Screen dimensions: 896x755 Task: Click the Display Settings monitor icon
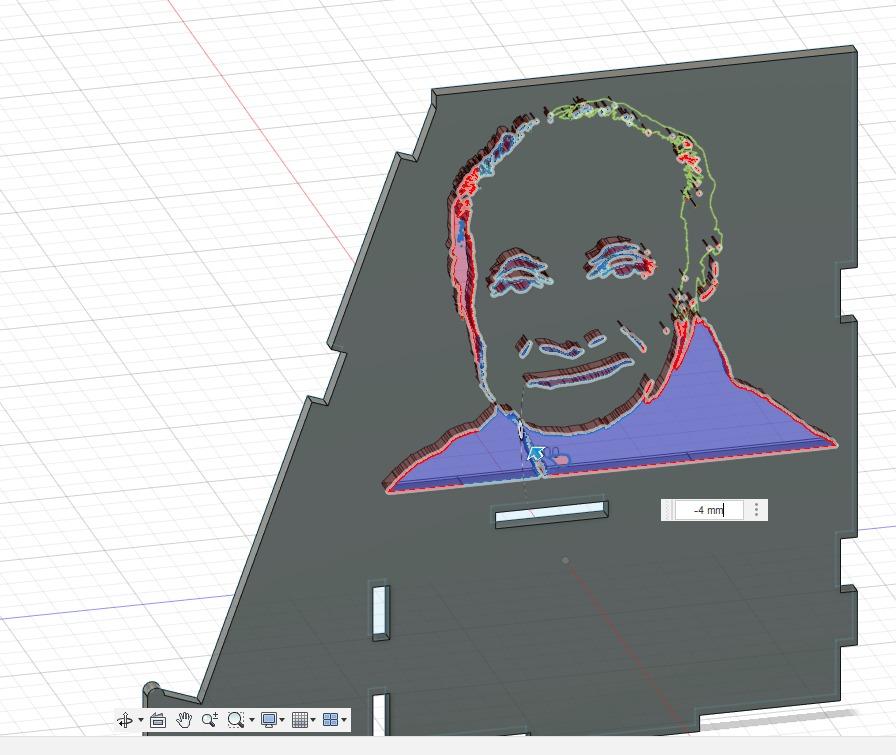point(269,720)
